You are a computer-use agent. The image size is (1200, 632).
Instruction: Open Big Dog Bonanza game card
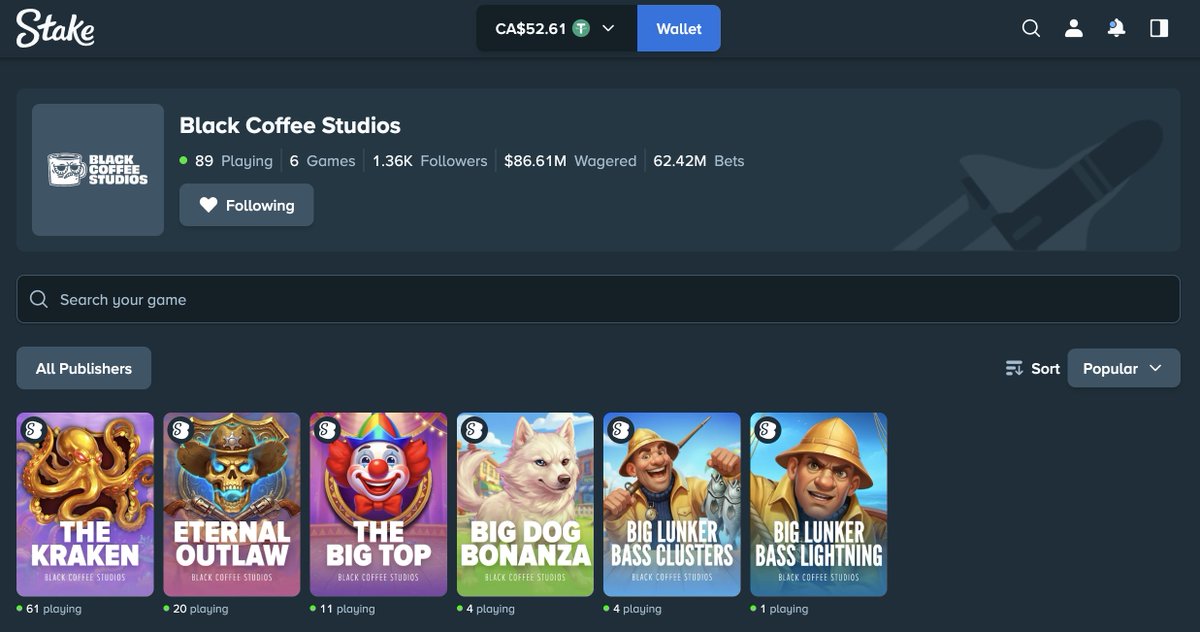click(x=525, y=505)
